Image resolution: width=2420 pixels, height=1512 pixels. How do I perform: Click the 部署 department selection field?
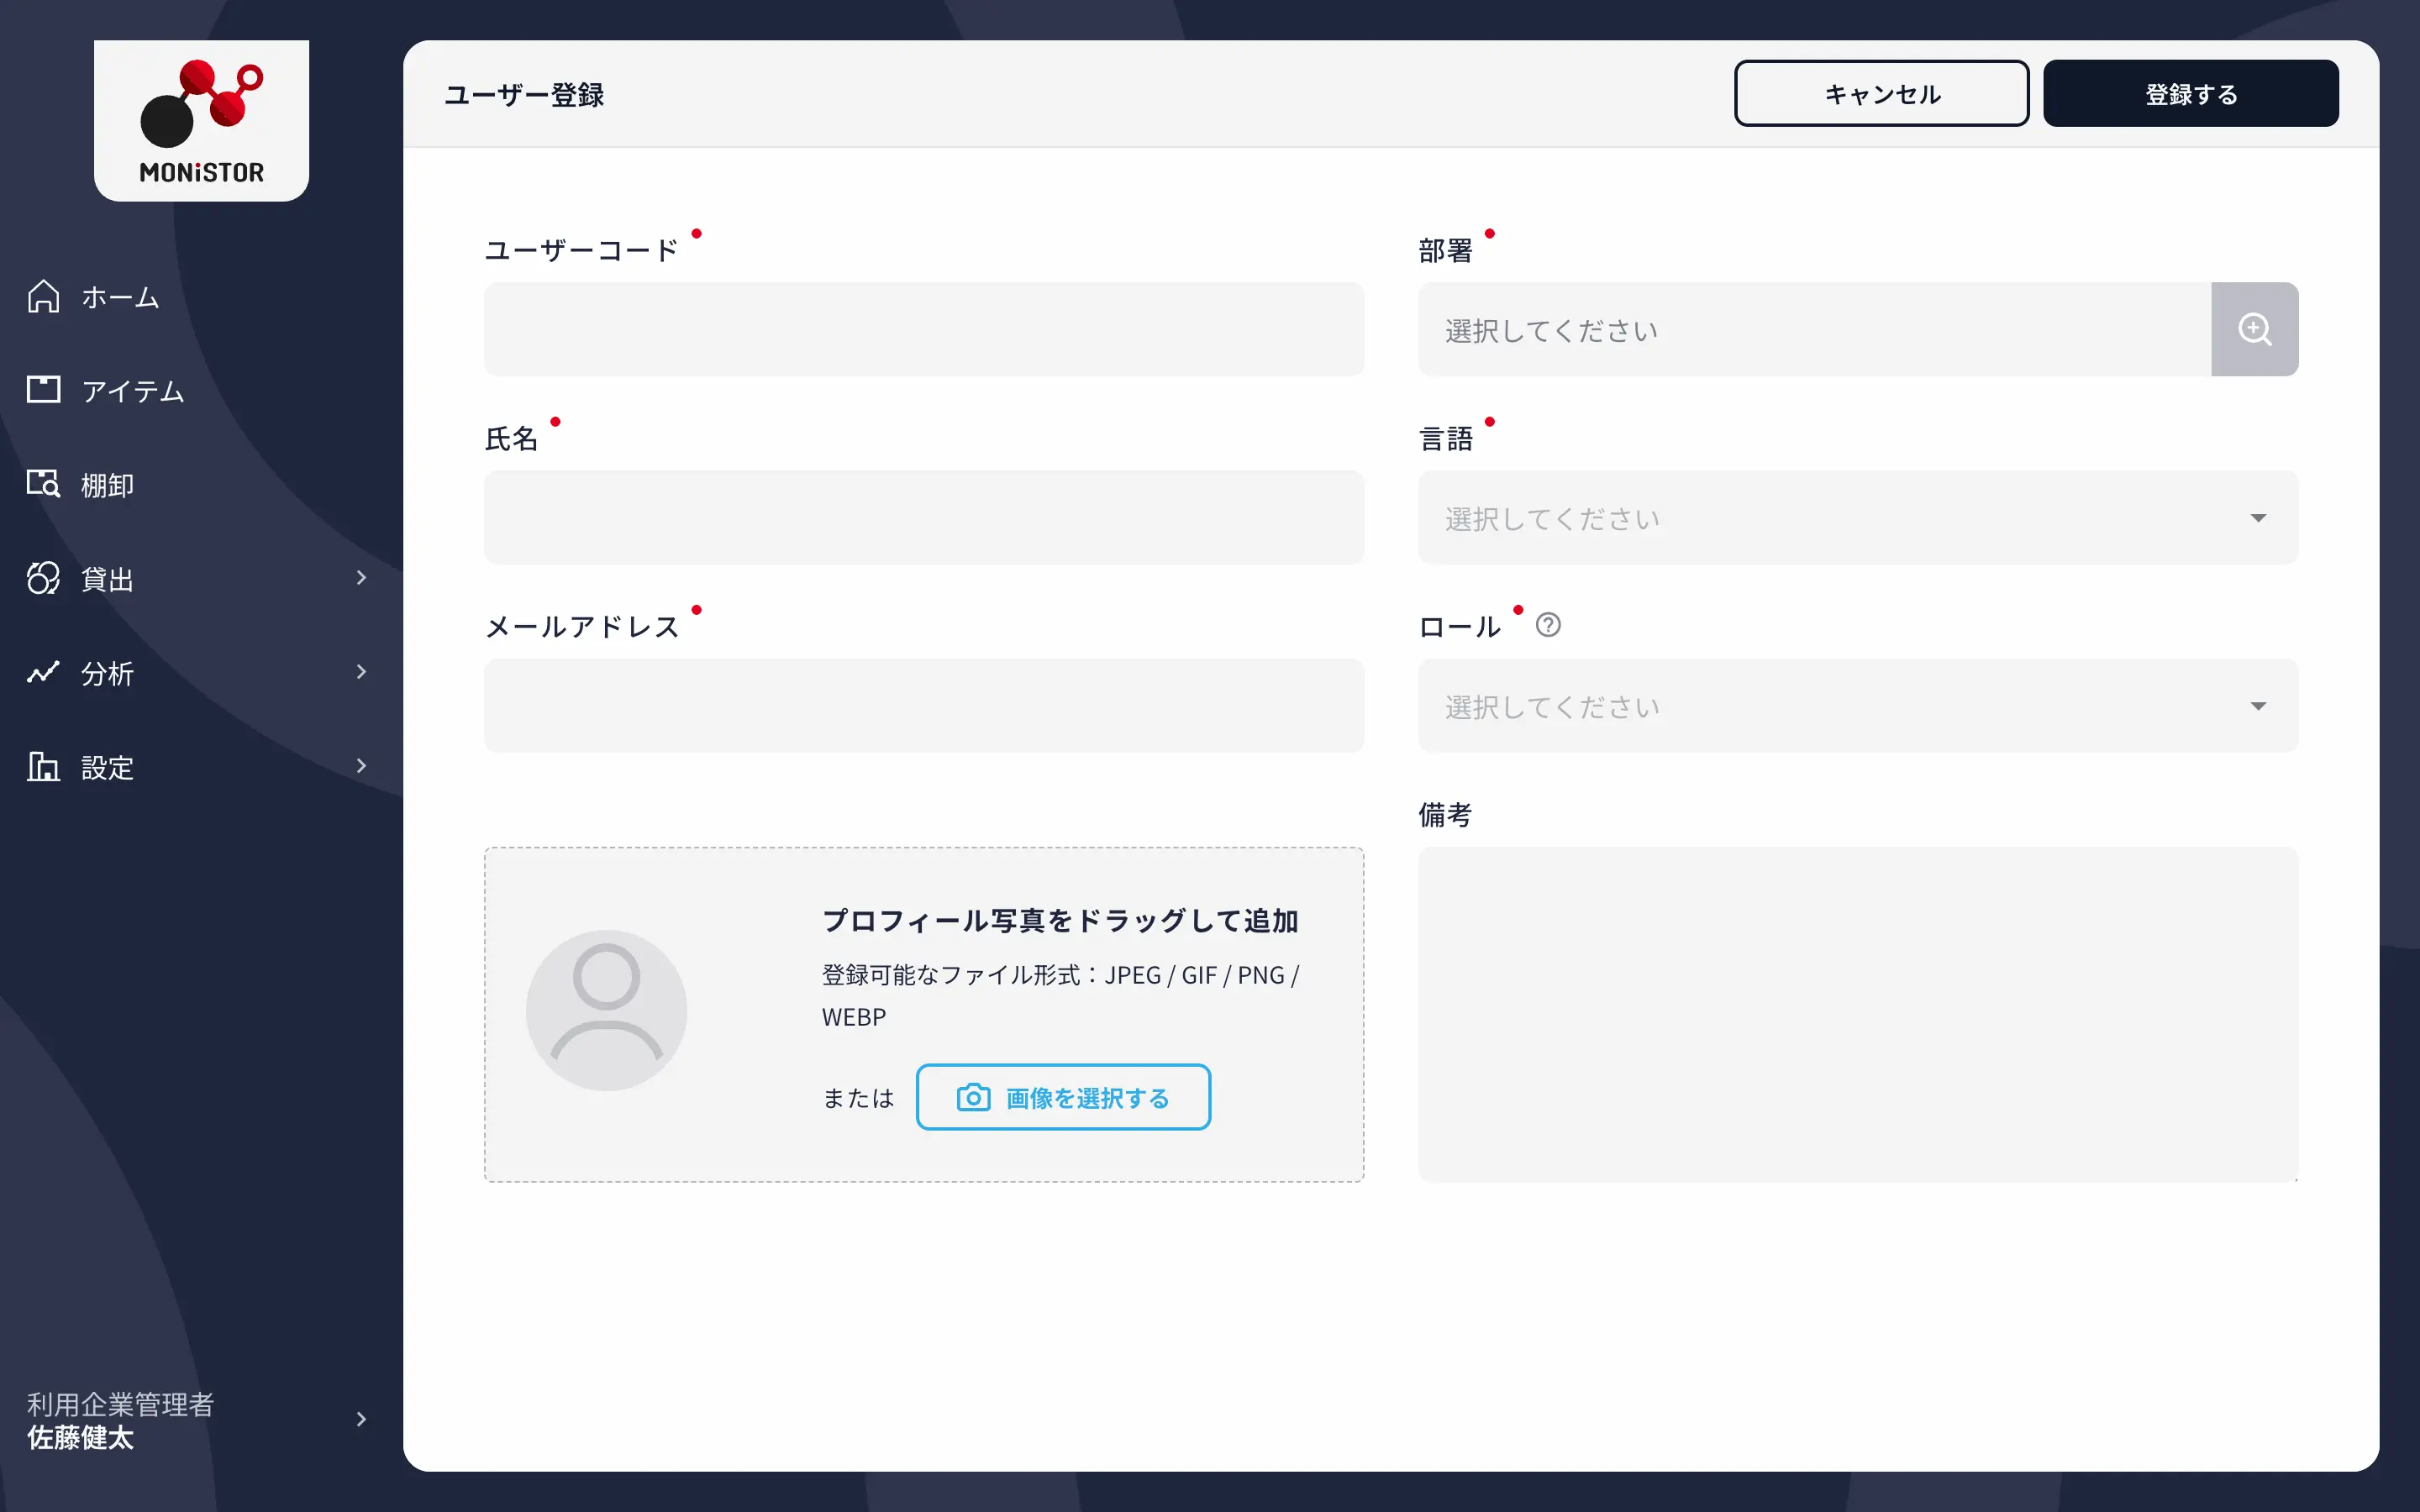tap(1814, 329)
